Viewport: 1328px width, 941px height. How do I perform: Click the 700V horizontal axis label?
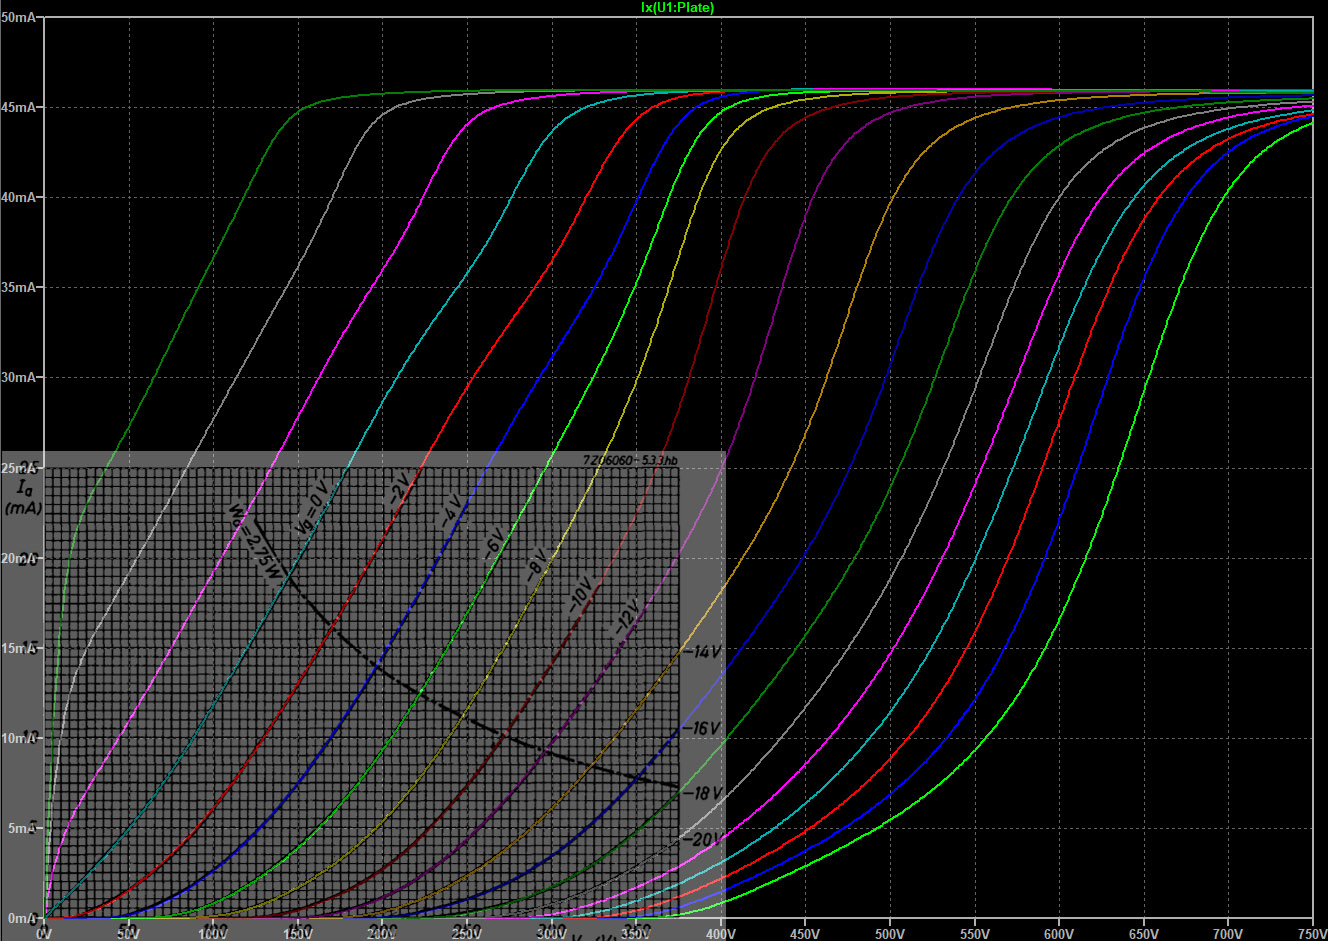click(1228, 933)
